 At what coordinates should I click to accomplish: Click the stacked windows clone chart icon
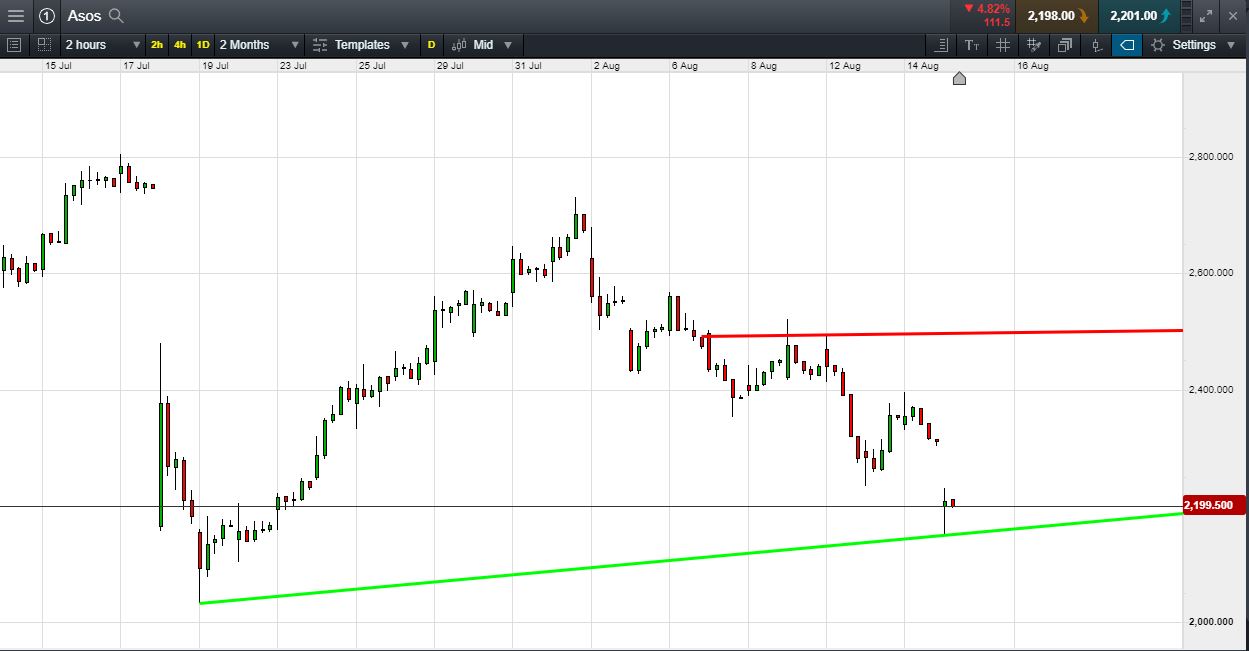tap(1064, 45)
